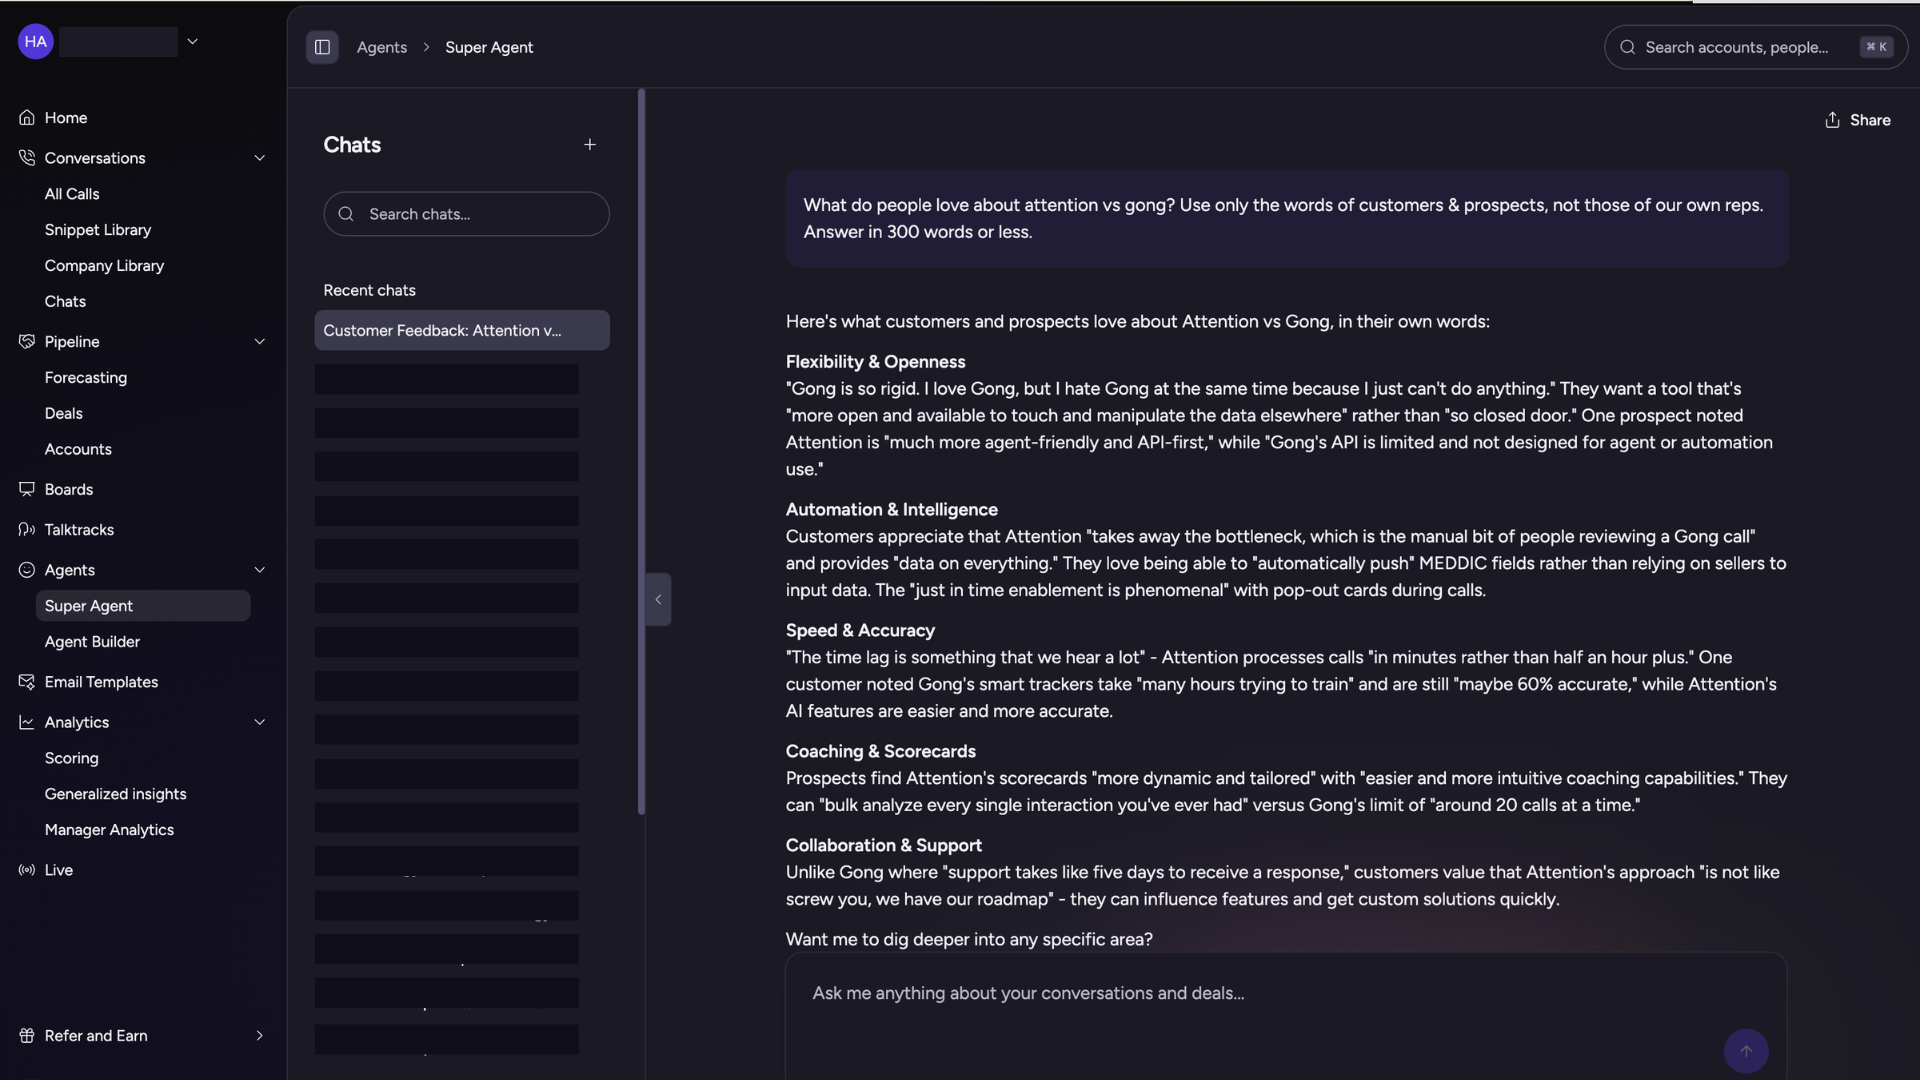Click Agents breadcrumb link
Image resolution: width=1920 pixels, height=1080 pixels.
coord(382,47)
